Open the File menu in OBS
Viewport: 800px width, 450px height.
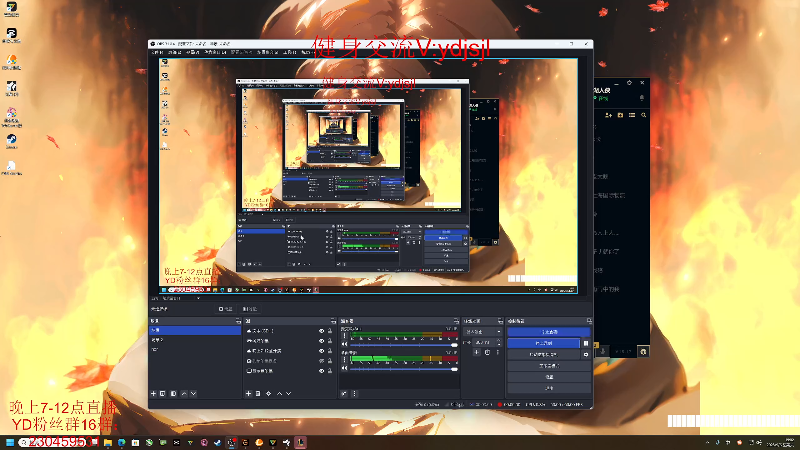click(157, 52)
